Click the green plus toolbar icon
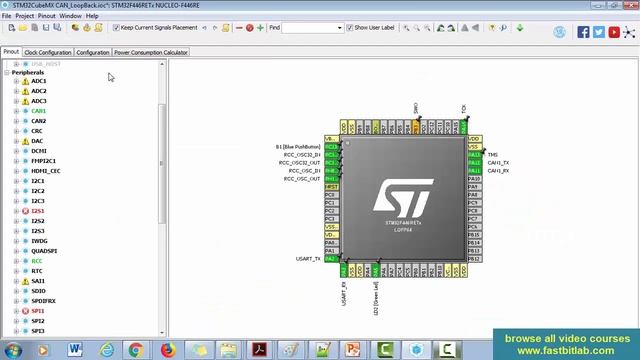 click(260, 28)
